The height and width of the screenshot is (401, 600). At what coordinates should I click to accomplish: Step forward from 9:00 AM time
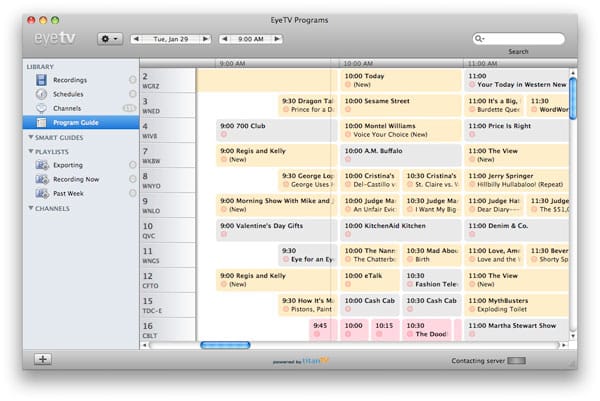[x=277, y=39]
